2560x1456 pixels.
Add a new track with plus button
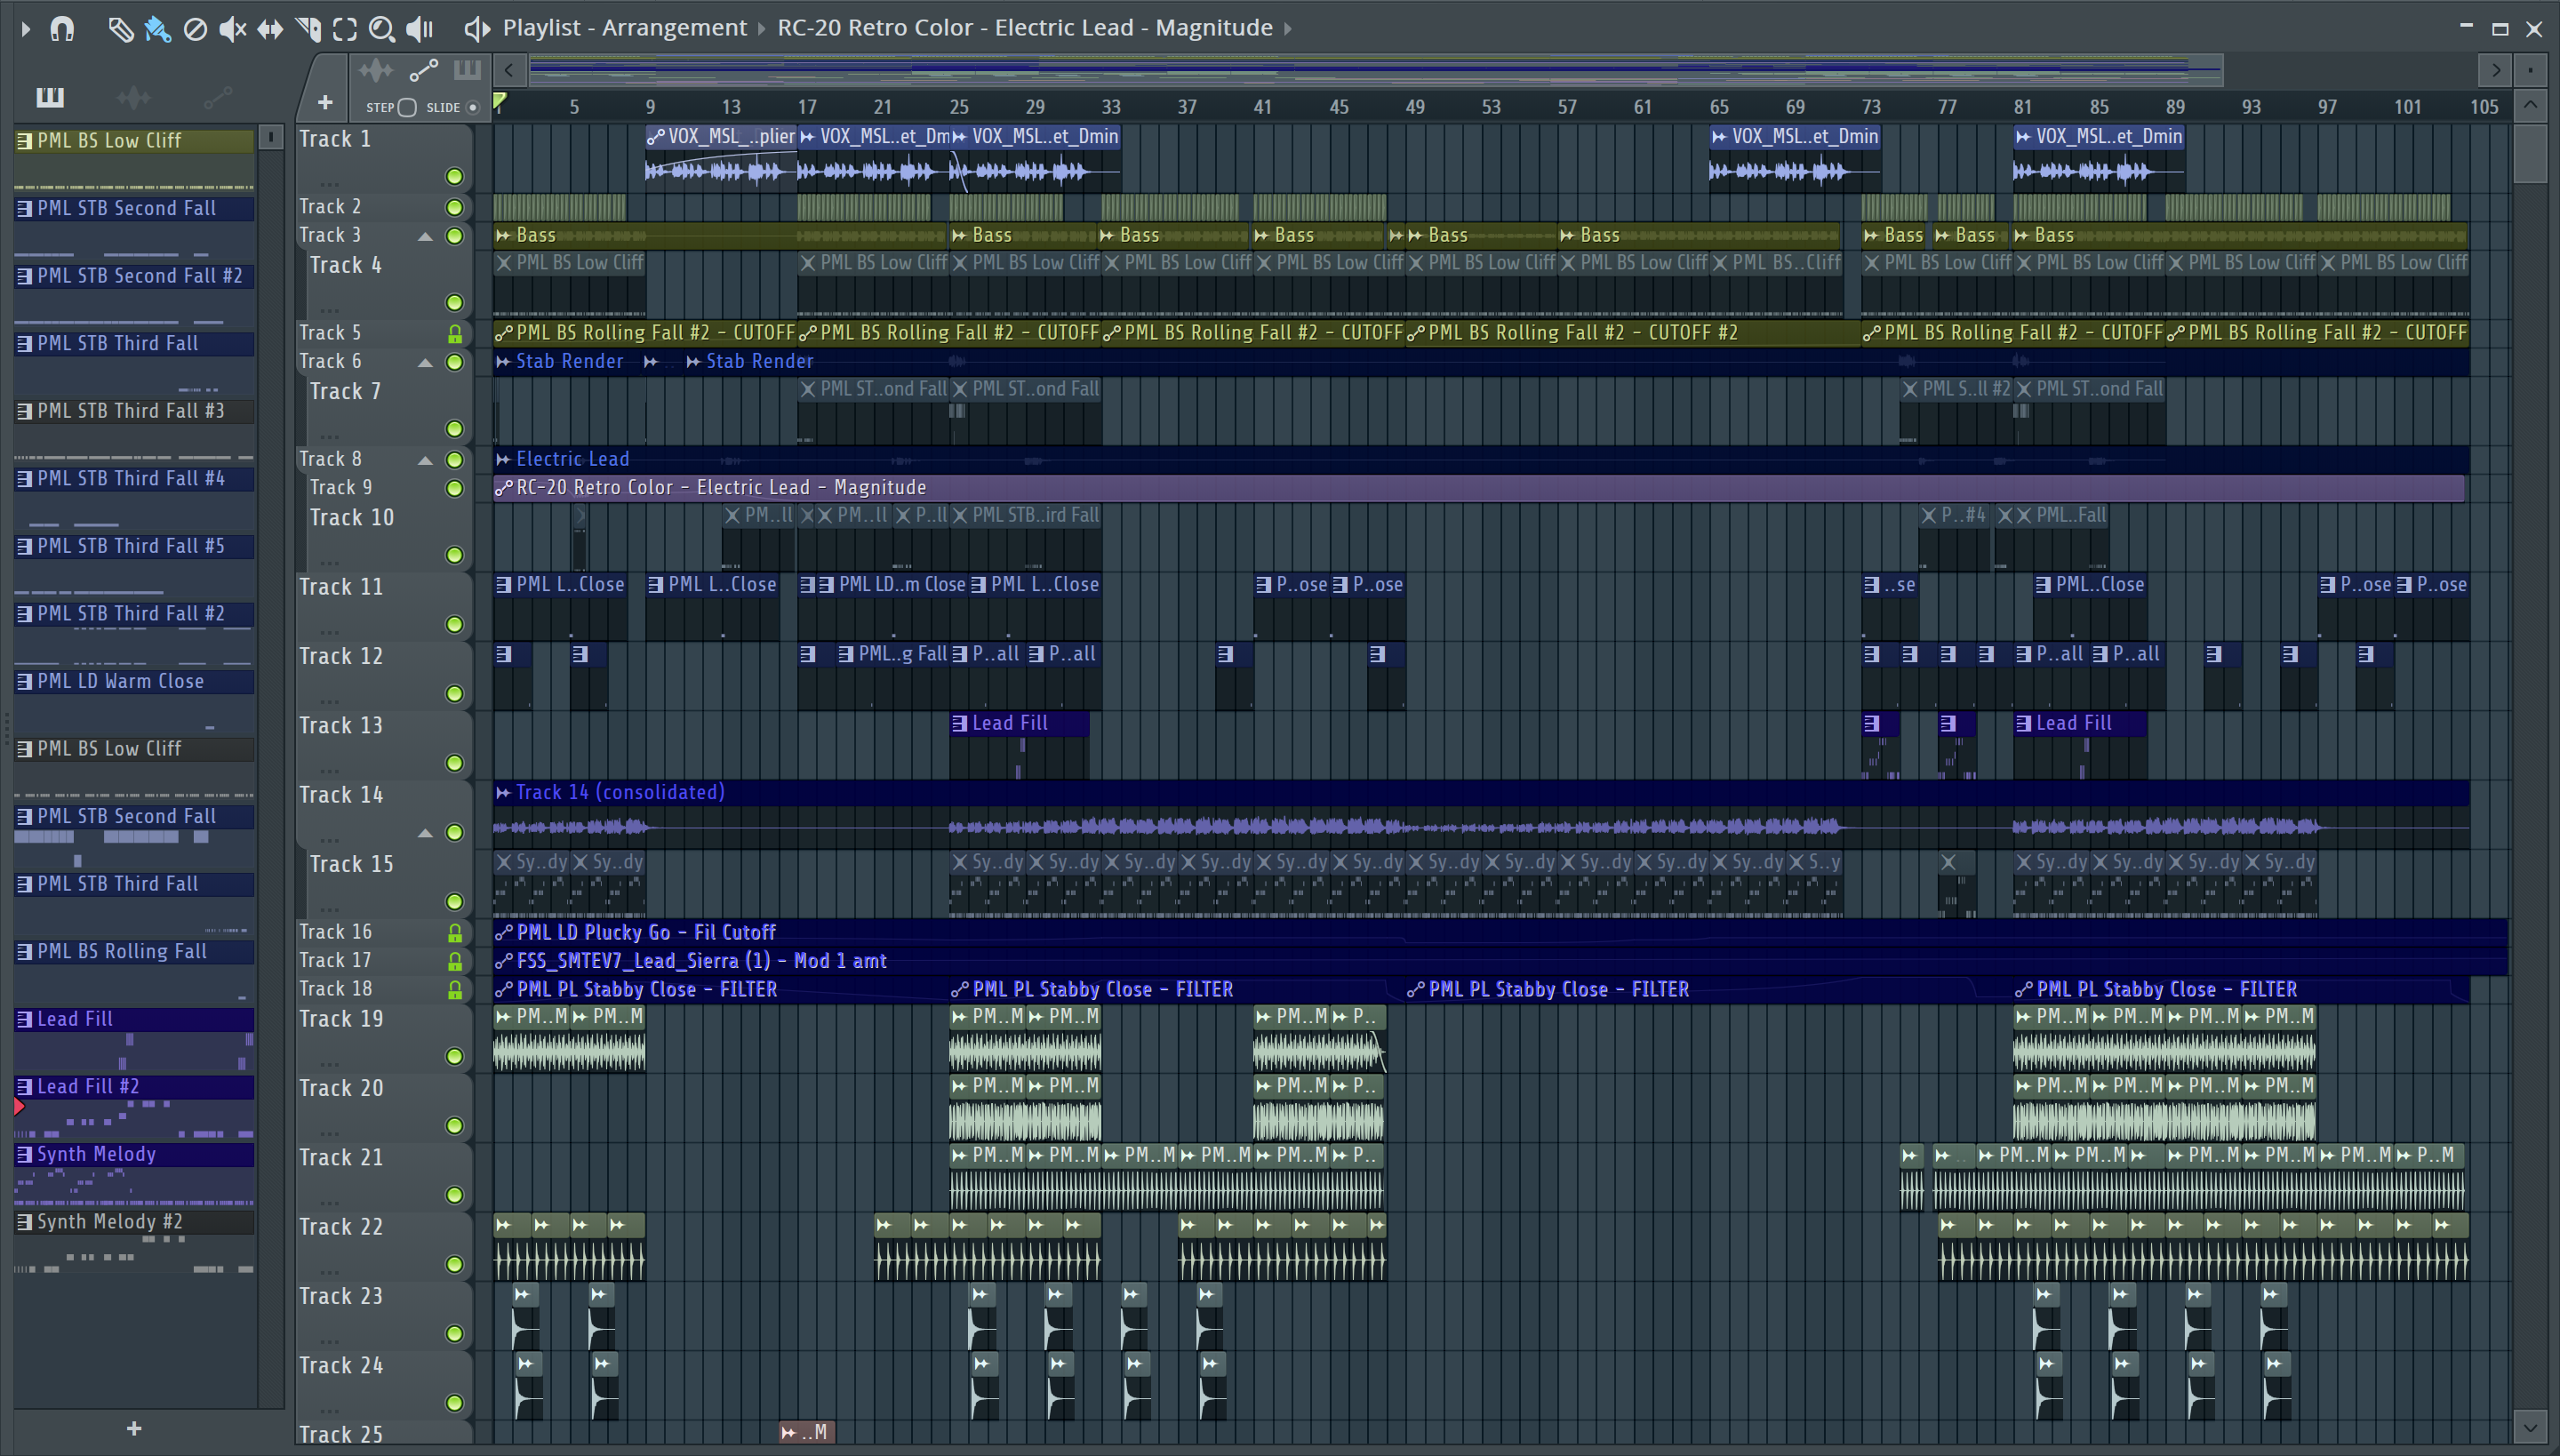(x=325, y=102)
